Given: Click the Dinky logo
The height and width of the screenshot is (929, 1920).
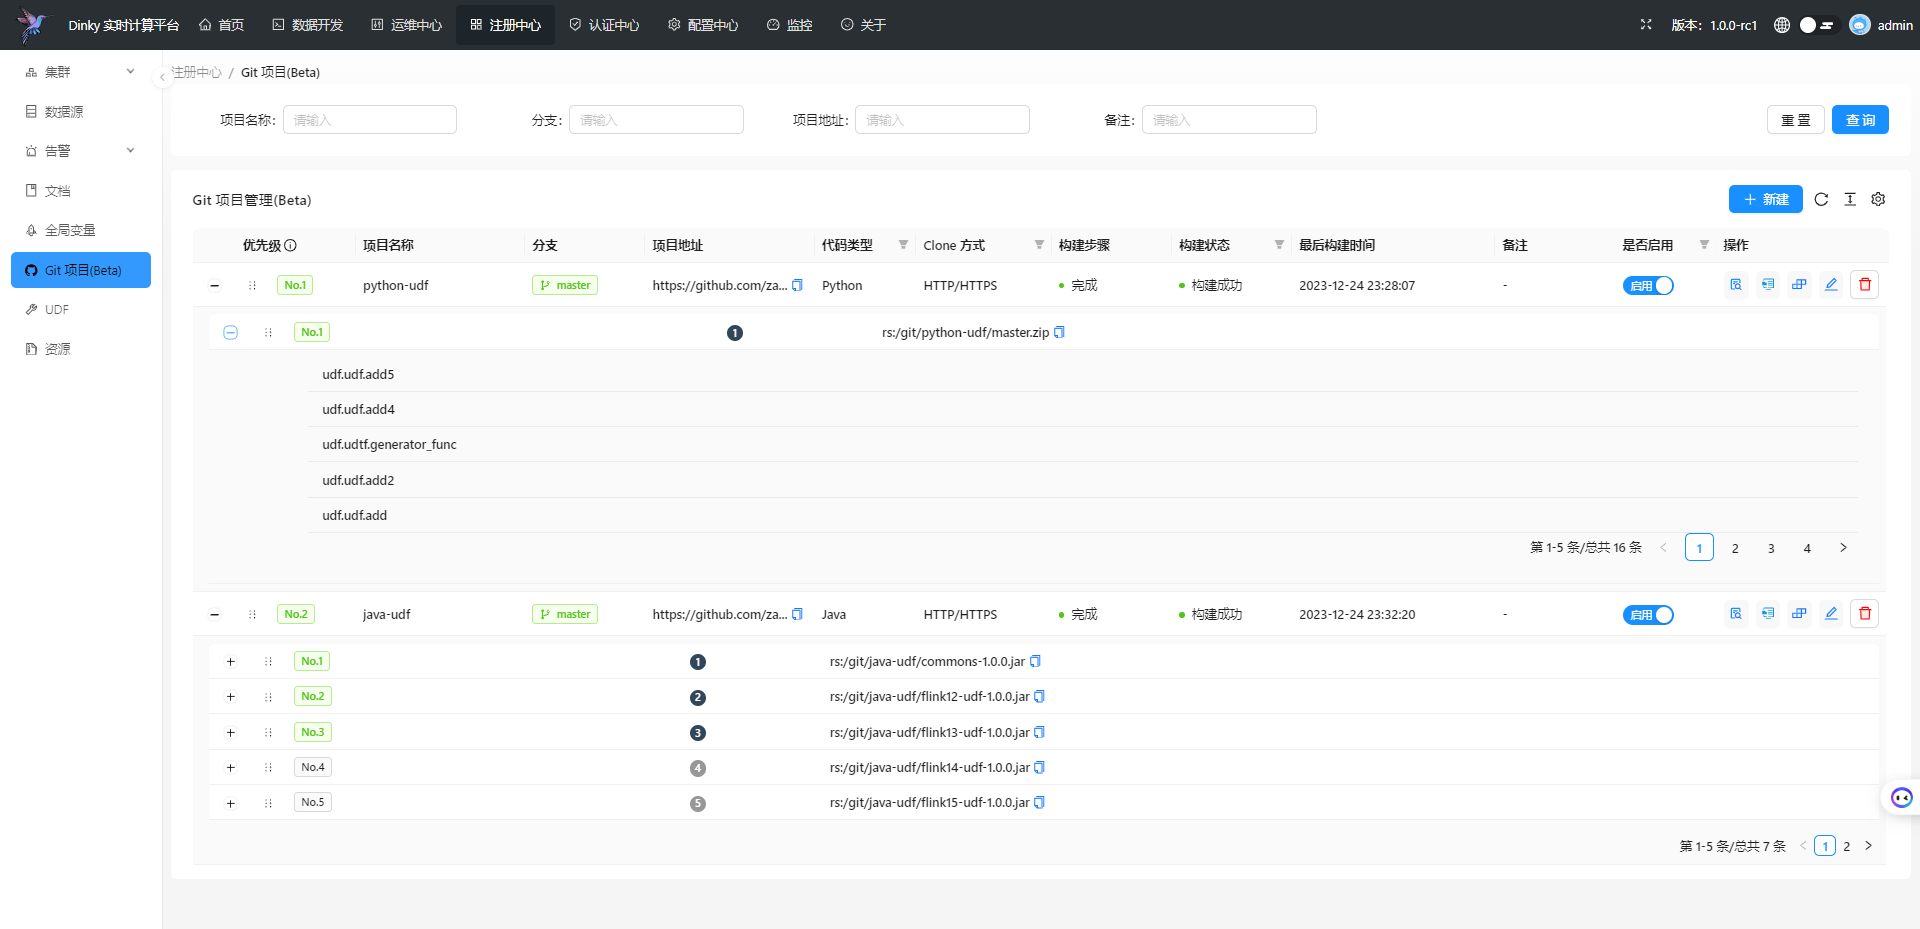Looking at the screenshot, I should pos(32,25).
